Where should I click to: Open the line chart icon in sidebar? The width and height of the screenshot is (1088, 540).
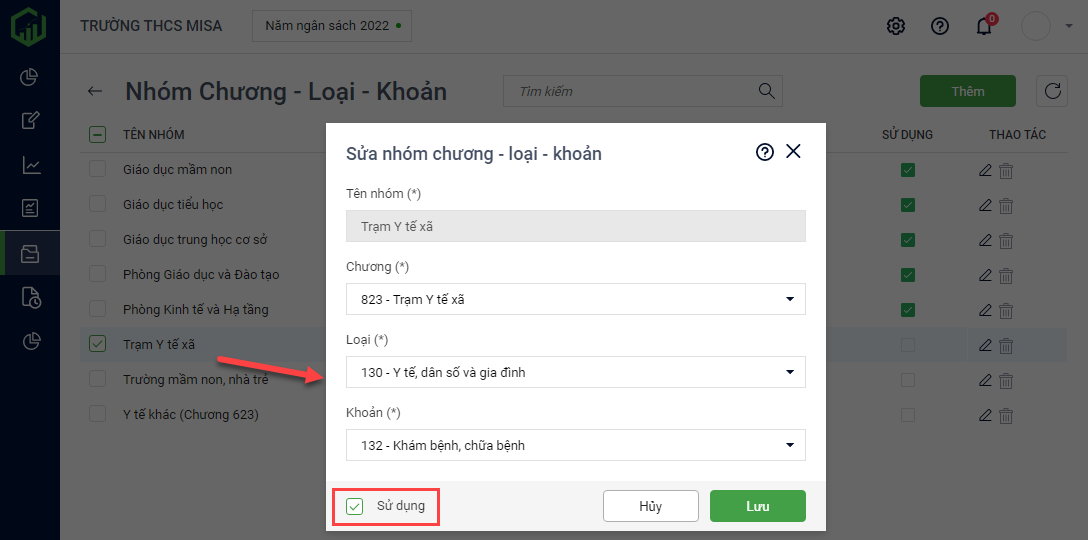click(x=30, y=165)
